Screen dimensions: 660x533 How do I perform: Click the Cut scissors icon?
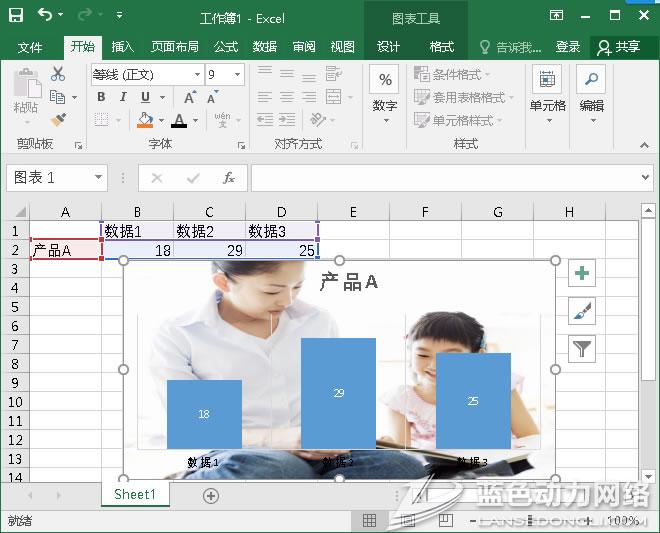point(57,74)
